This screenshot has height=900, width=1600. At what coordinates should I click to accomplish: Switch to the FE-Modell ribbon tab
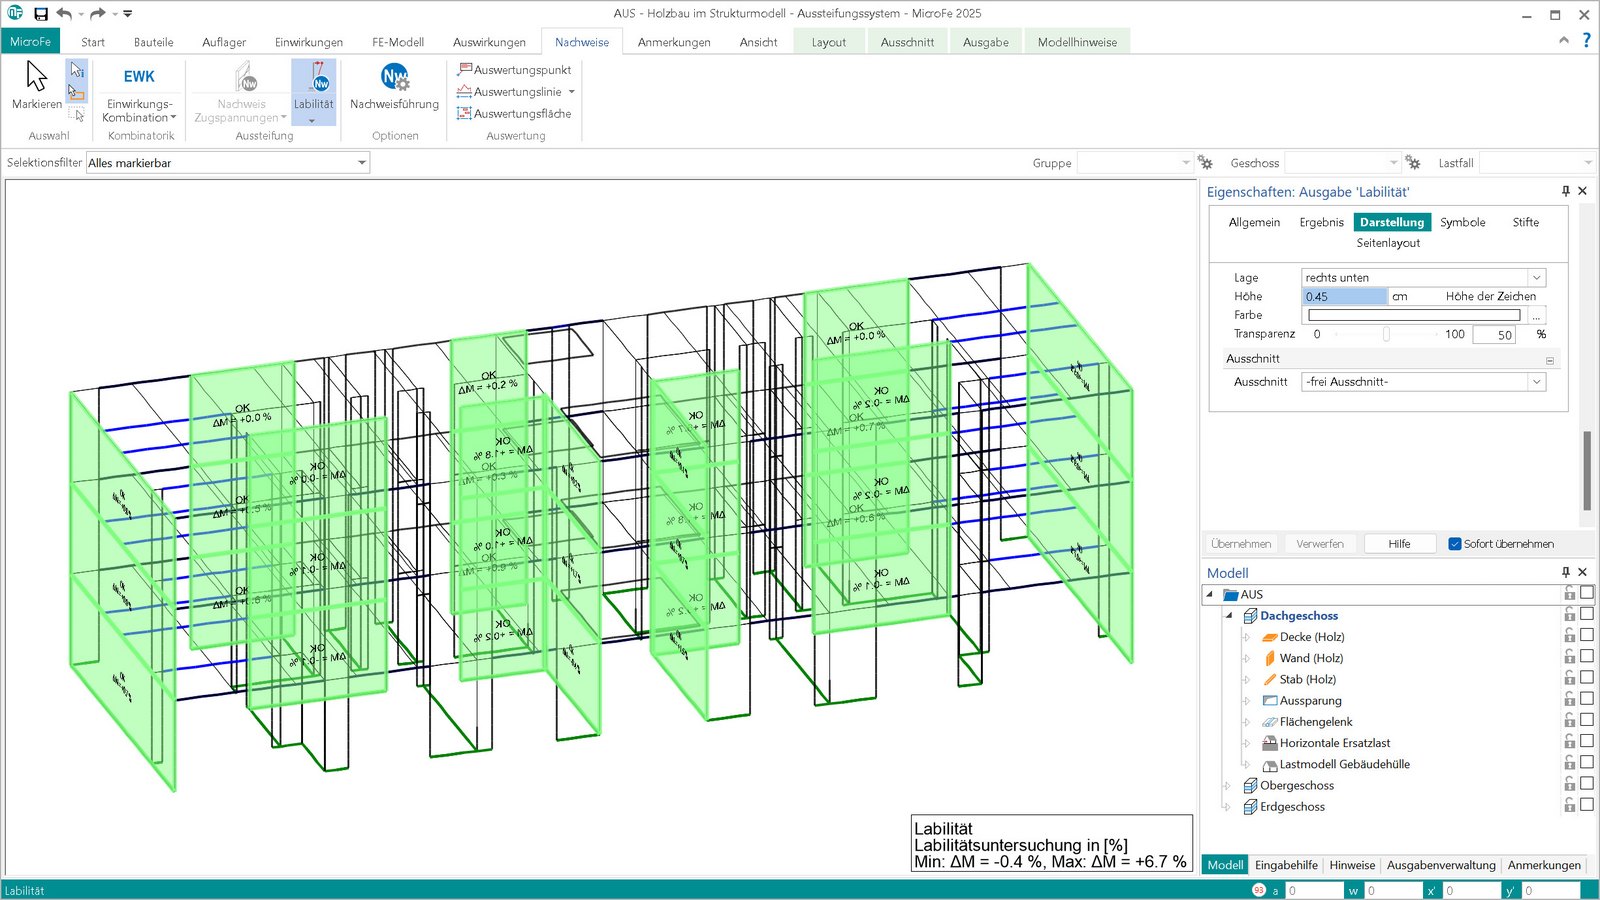coord(397,42)
